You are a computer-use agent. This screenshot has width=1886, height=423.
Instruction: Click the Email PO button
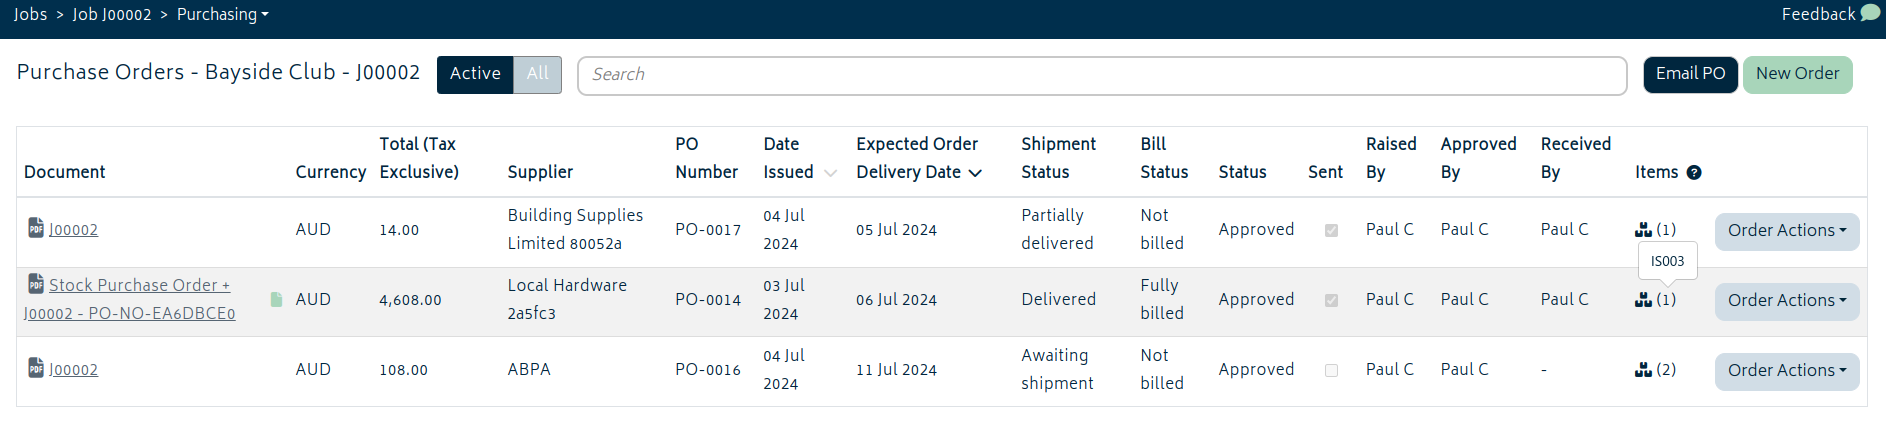[1690, 74]
